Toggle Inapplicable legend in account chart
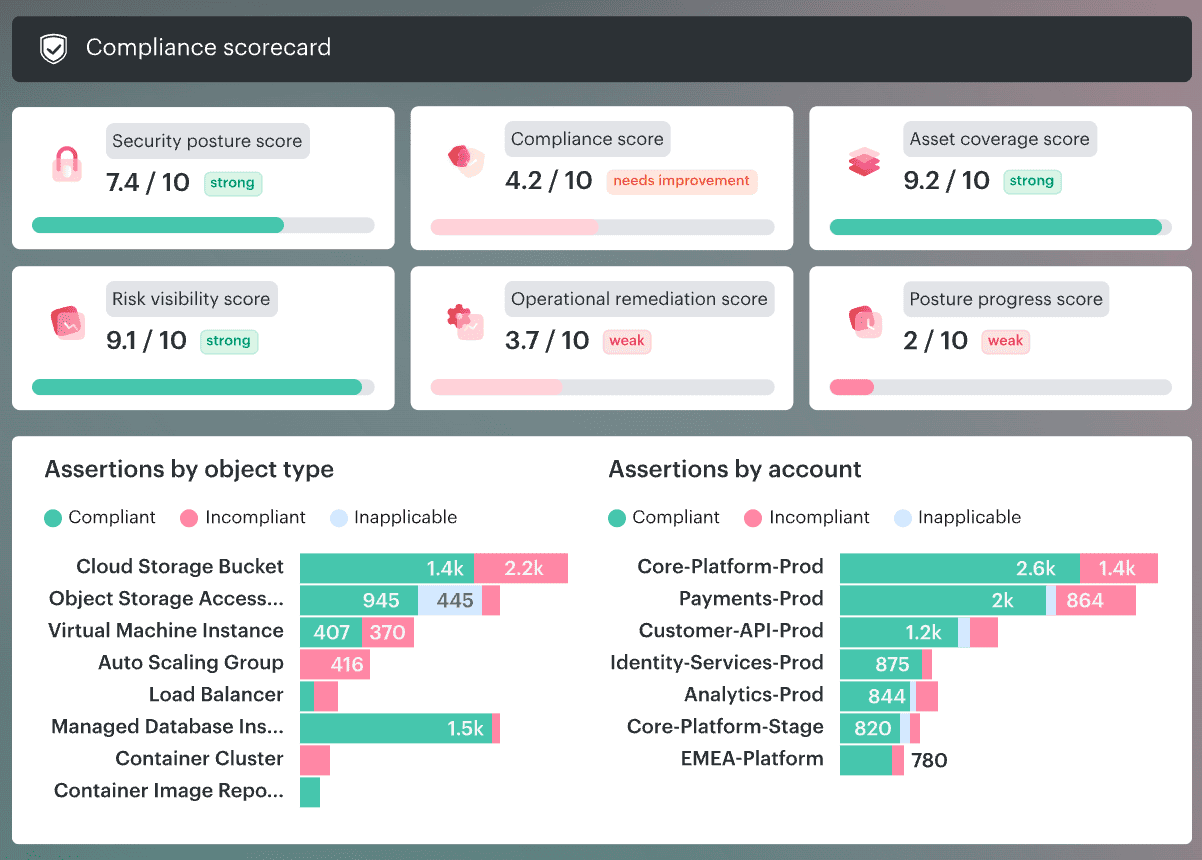The width and height of the screenshot is (1202, 860). (x=957, y=517)
